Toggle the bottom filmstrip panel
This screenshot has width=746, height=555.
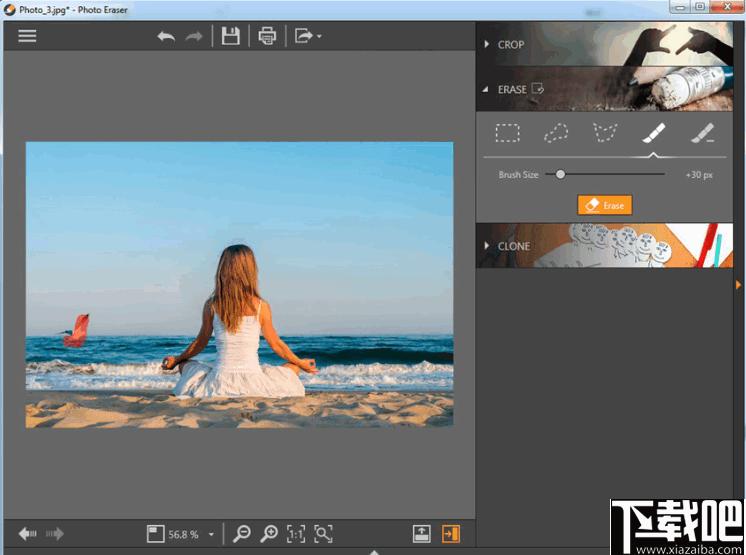point(422,534)
